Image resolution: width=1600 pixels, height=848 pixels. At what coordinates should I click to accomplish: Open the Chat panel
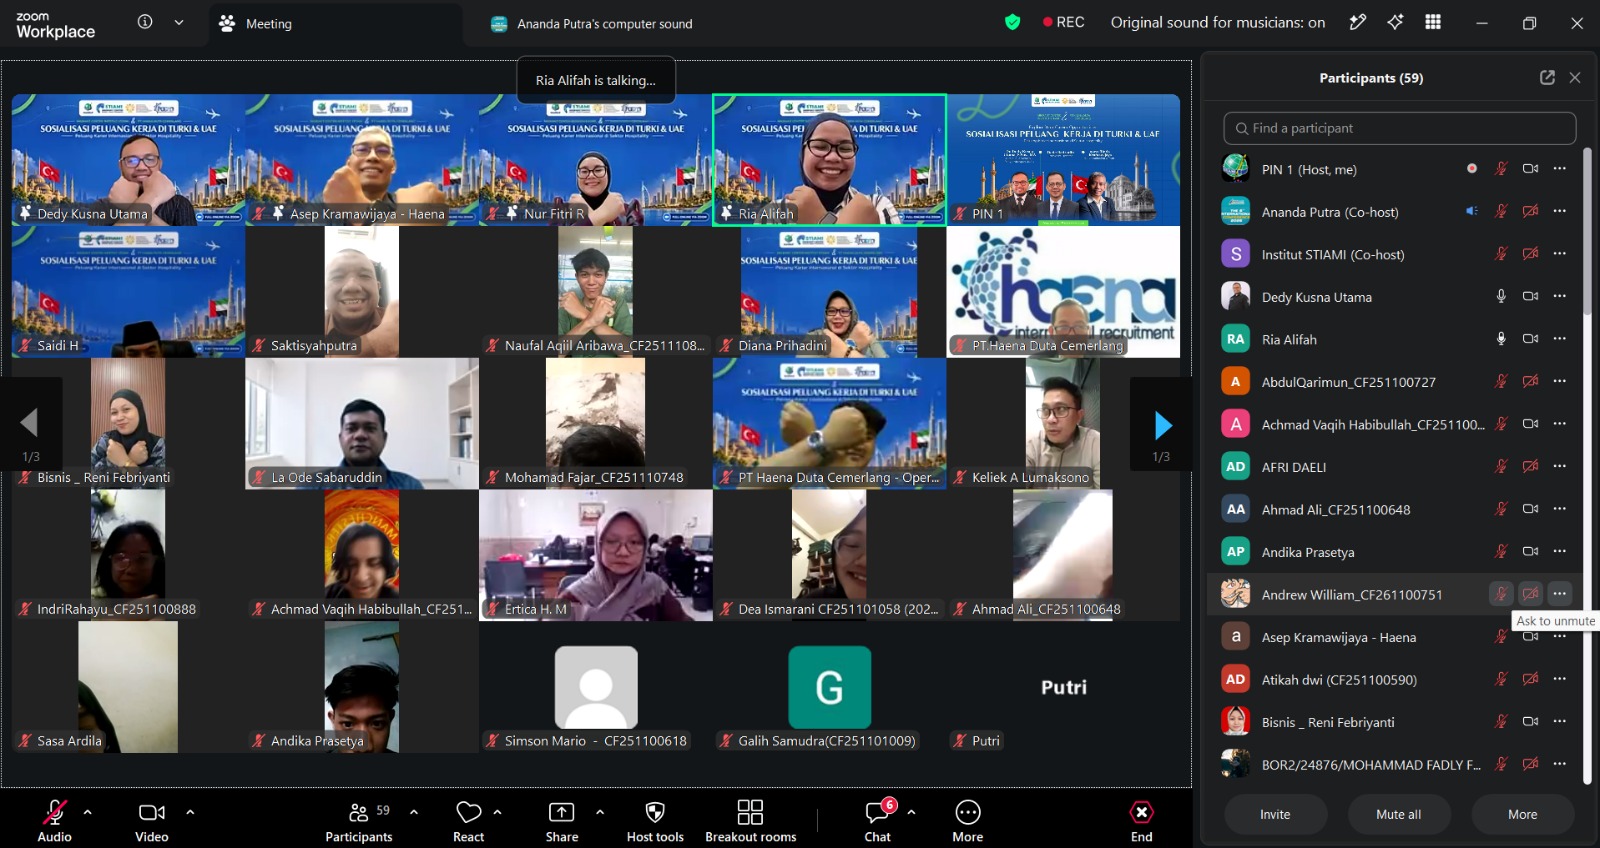pyautogui.click(x=878, y=821)
